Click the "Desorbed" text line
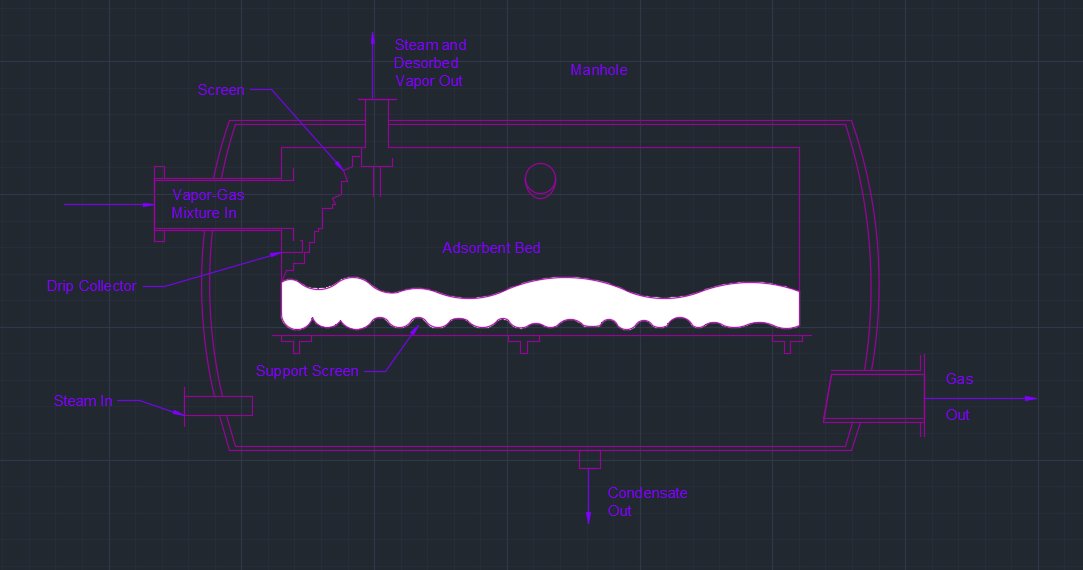Viewport: 1083px width, 570px height. tap(426, 63)
